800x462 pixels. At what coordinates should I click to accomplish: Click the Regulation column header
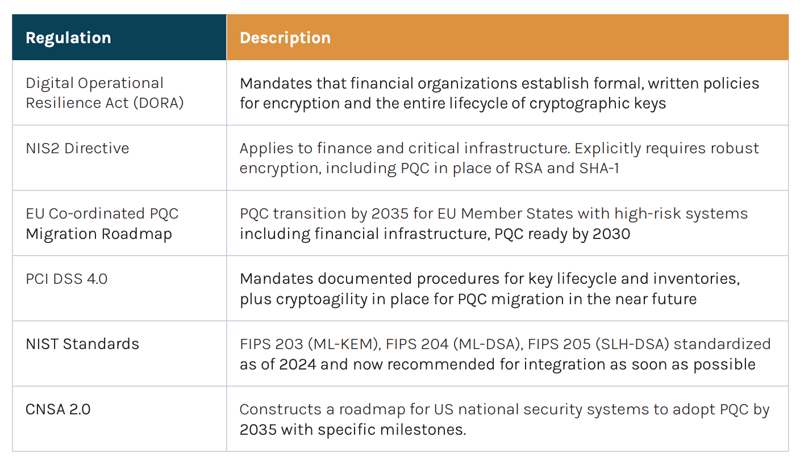pyautogui.click(x=68, y=38)
